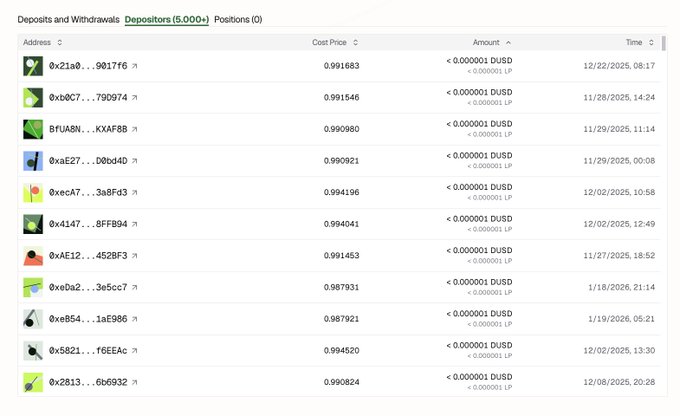Select cost price value 0.994520
Screen dimensions: 680x416
(341, 351)
